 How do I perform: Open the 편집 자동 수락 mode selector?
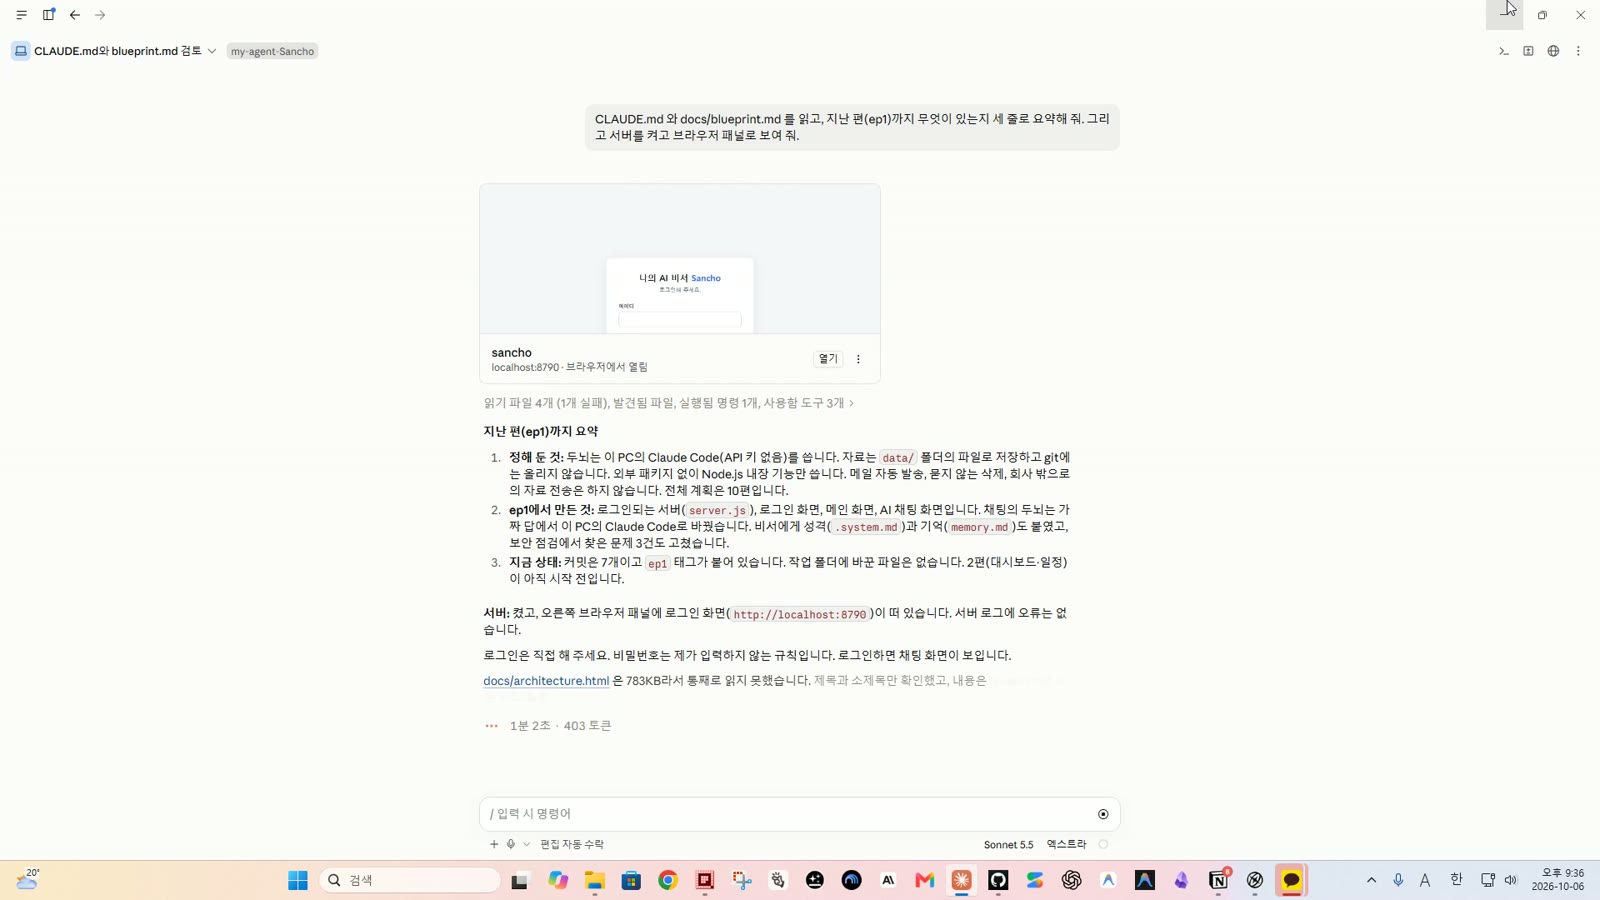572,845
